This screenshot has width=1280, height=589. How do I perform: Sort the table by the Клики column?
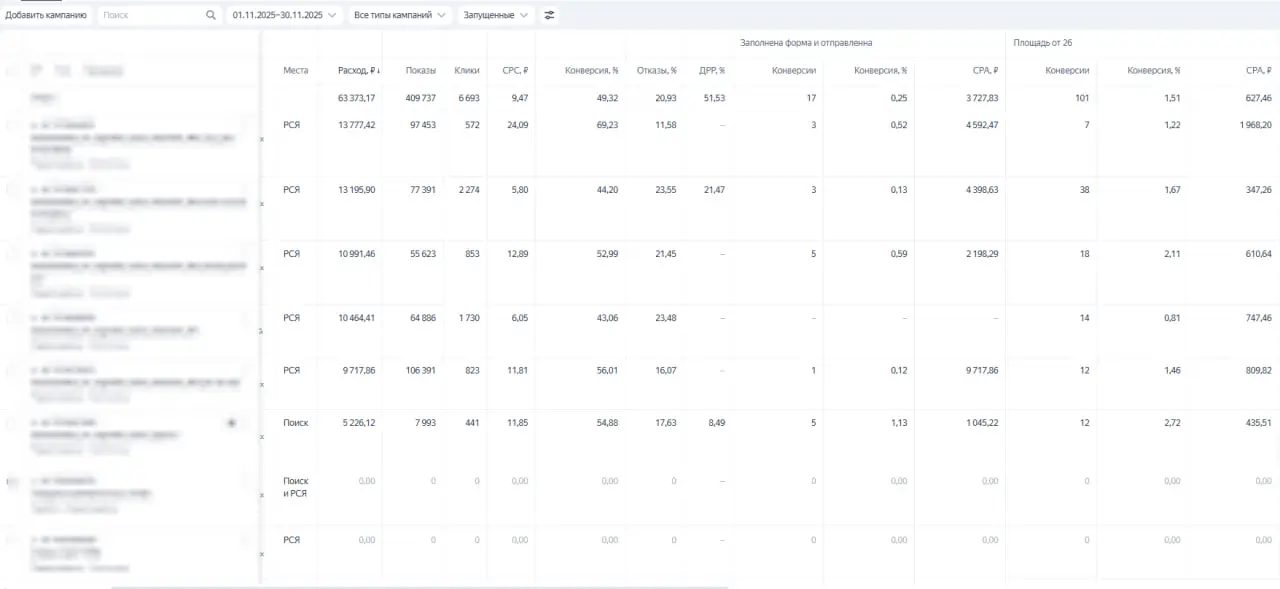point(466,71)
